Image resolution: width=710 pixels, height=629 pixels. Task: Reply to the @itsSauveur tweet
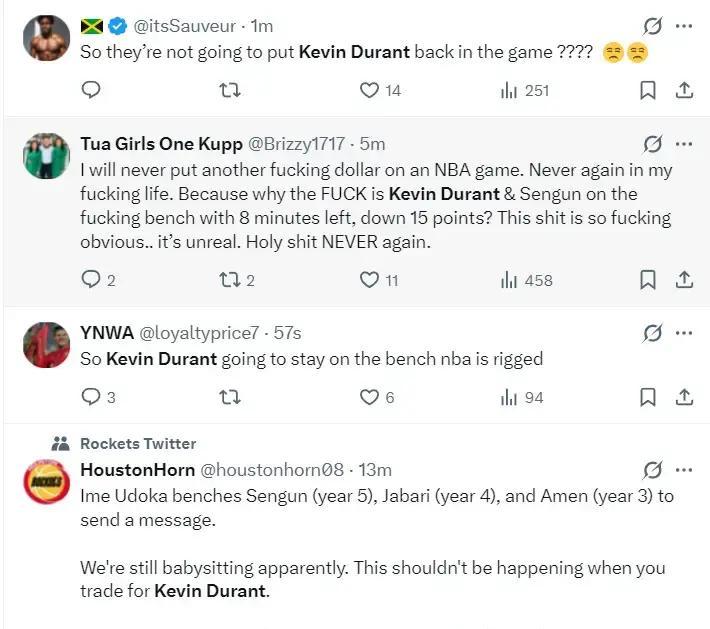point(91,90)
